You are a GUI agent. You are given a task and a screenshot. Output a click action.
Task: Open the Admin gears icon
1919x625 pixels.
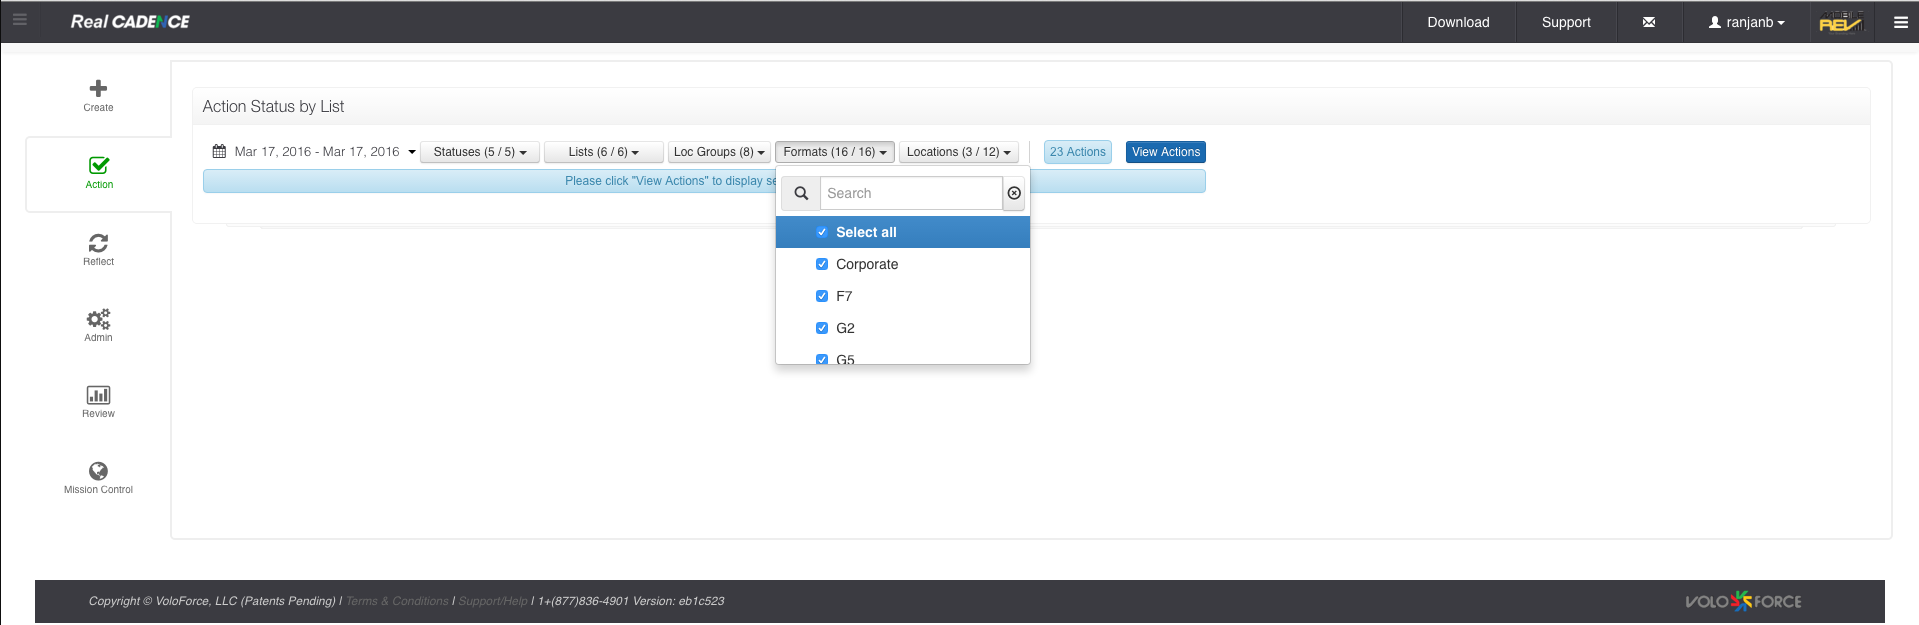coord(98,319)
